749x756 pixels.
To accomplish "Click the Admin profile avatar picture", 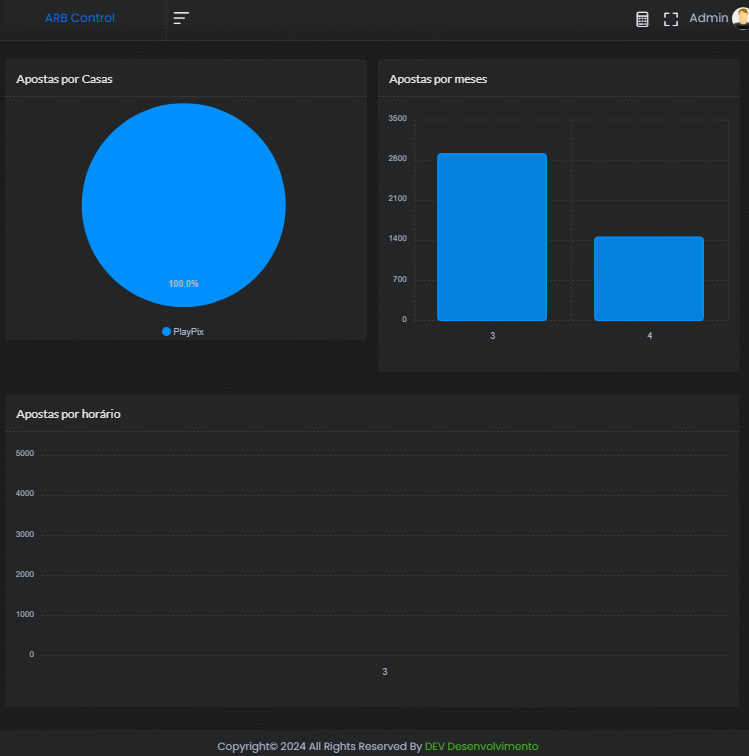I will coord(740,18).
